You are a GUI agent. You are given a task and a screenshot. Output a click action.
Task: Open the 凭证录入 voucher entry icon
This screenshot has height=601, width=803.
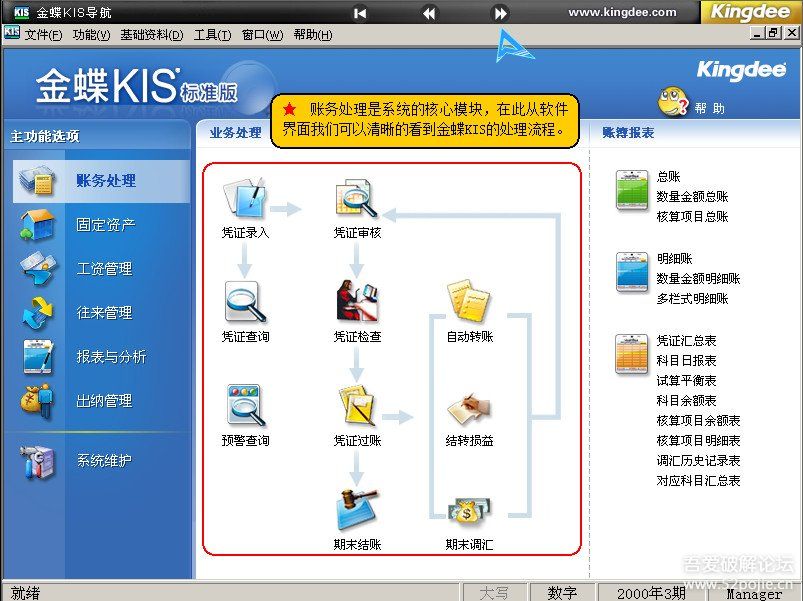coord(244,199)
